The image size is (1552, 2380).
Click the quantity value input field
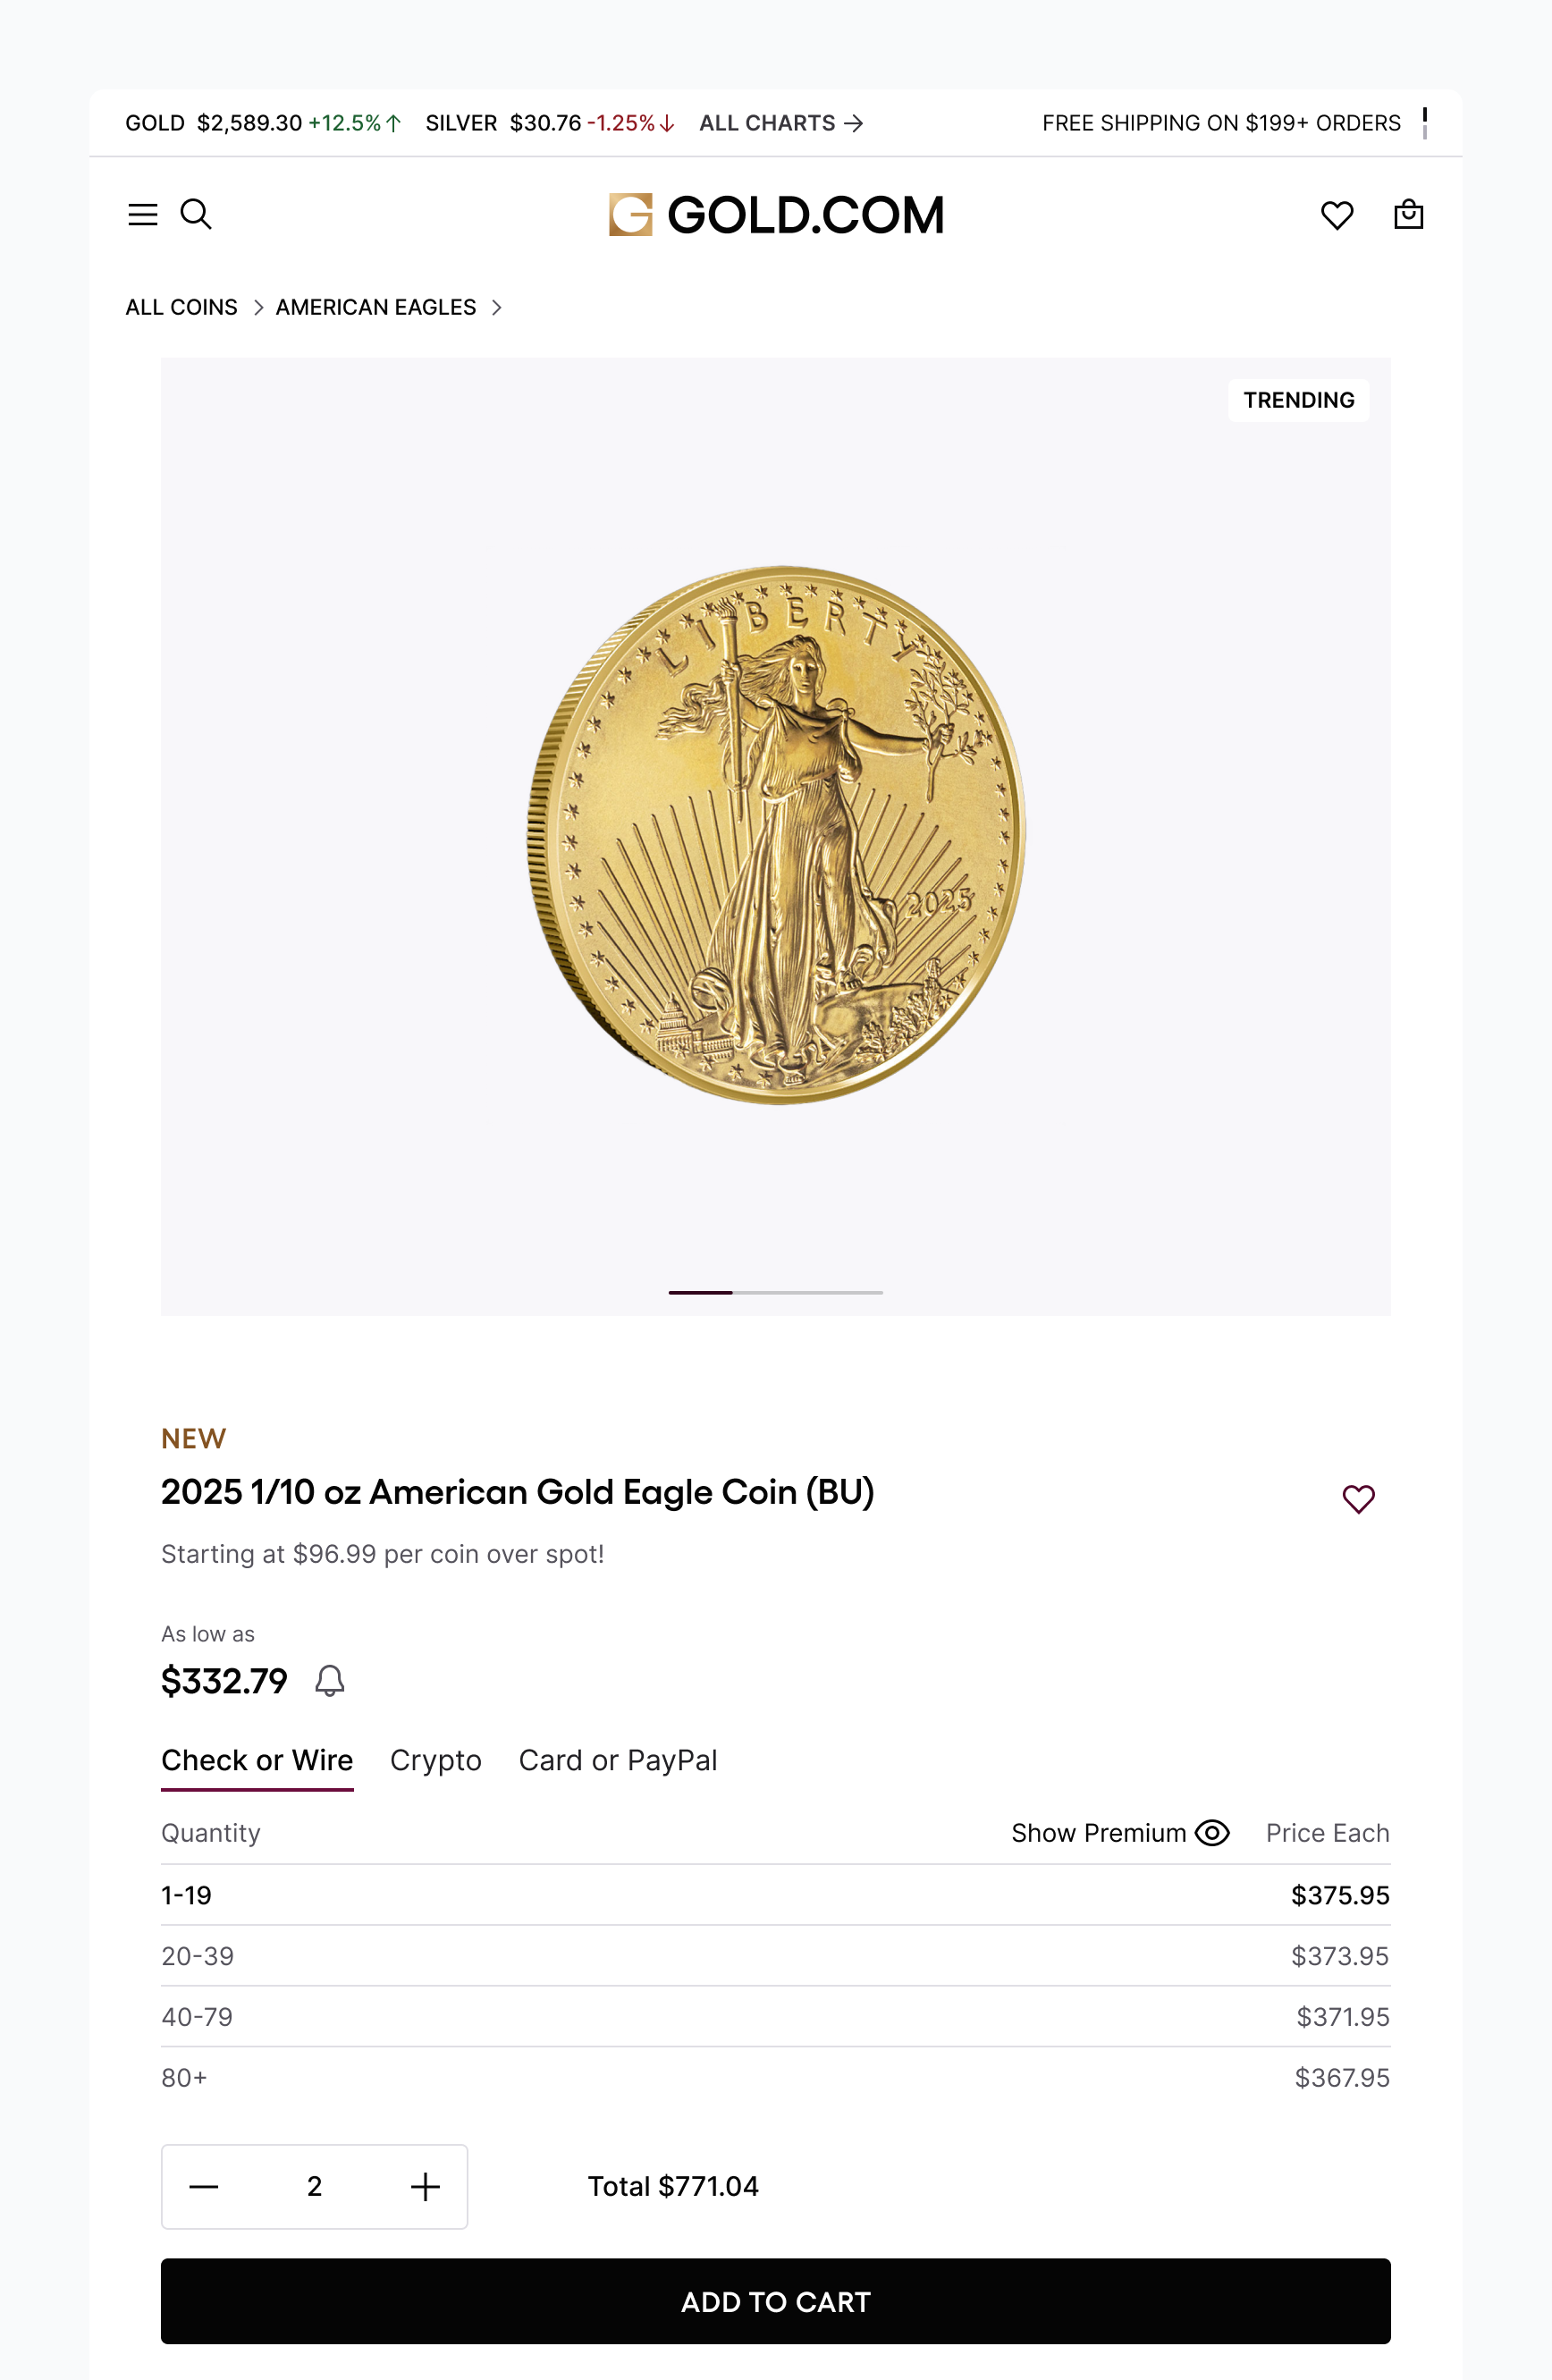click(x=314, y=2186)
